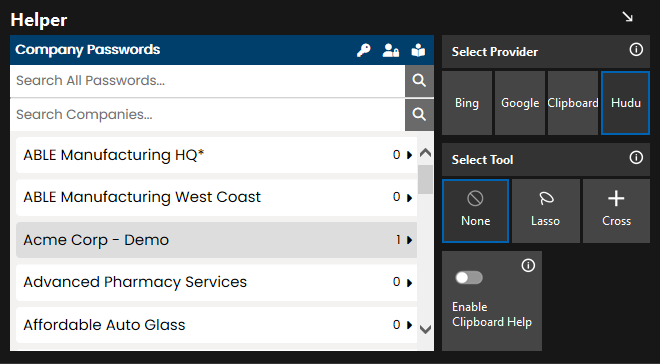Expand ABLE Manufacturing HQ* entry arrow
Image resolution: width=660 pixels, height=364 pixels.
click(409, 155)
